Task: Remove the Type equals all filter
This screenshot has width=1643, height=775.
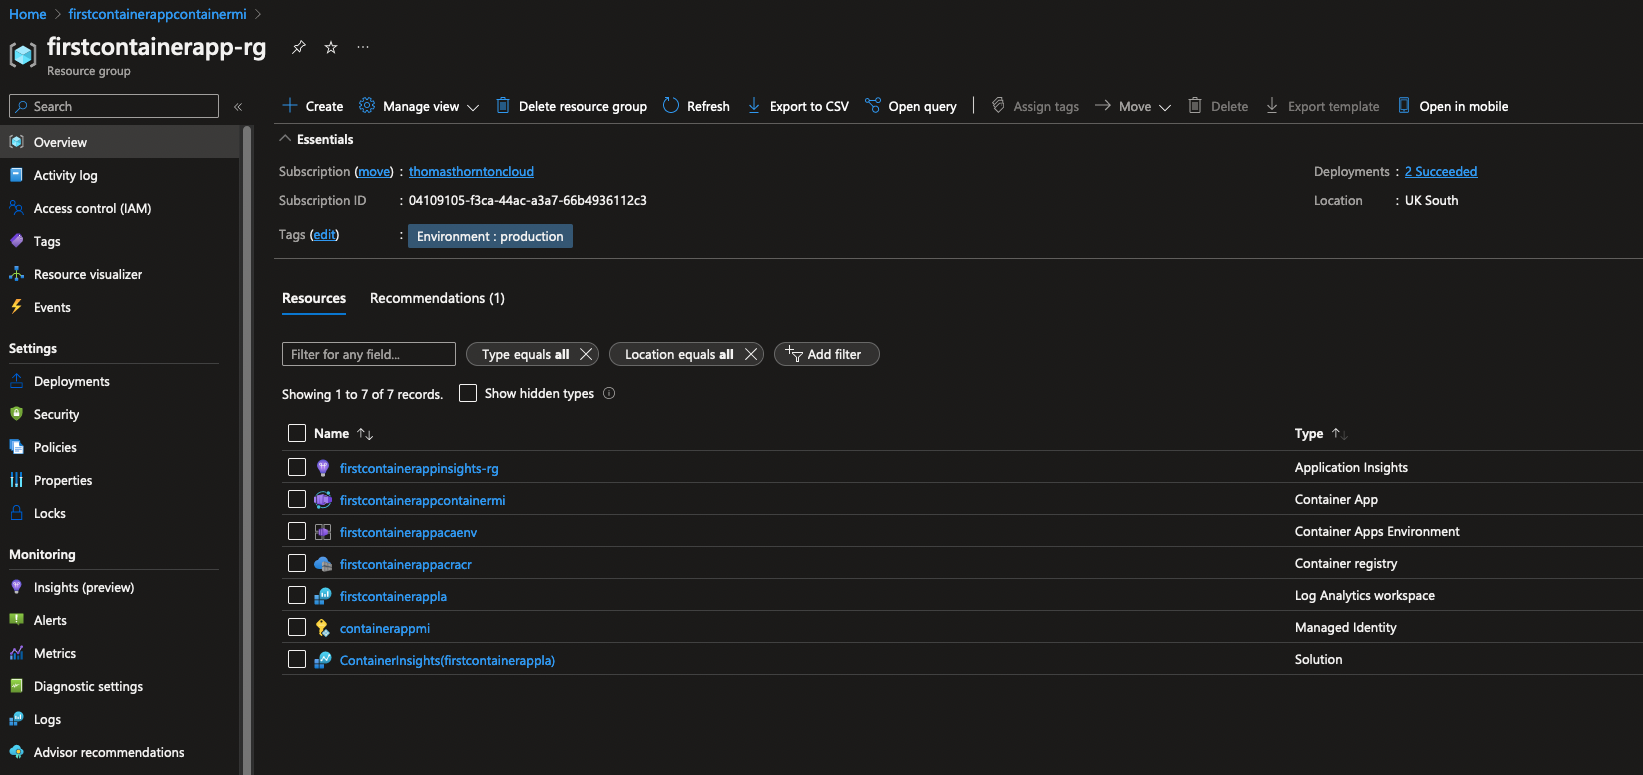Action: pos(586,354)
